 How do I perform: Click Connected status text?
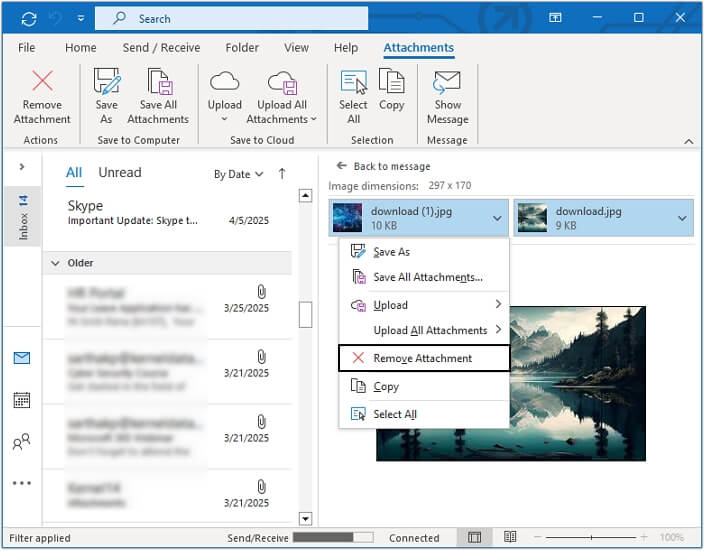[414, 538]
